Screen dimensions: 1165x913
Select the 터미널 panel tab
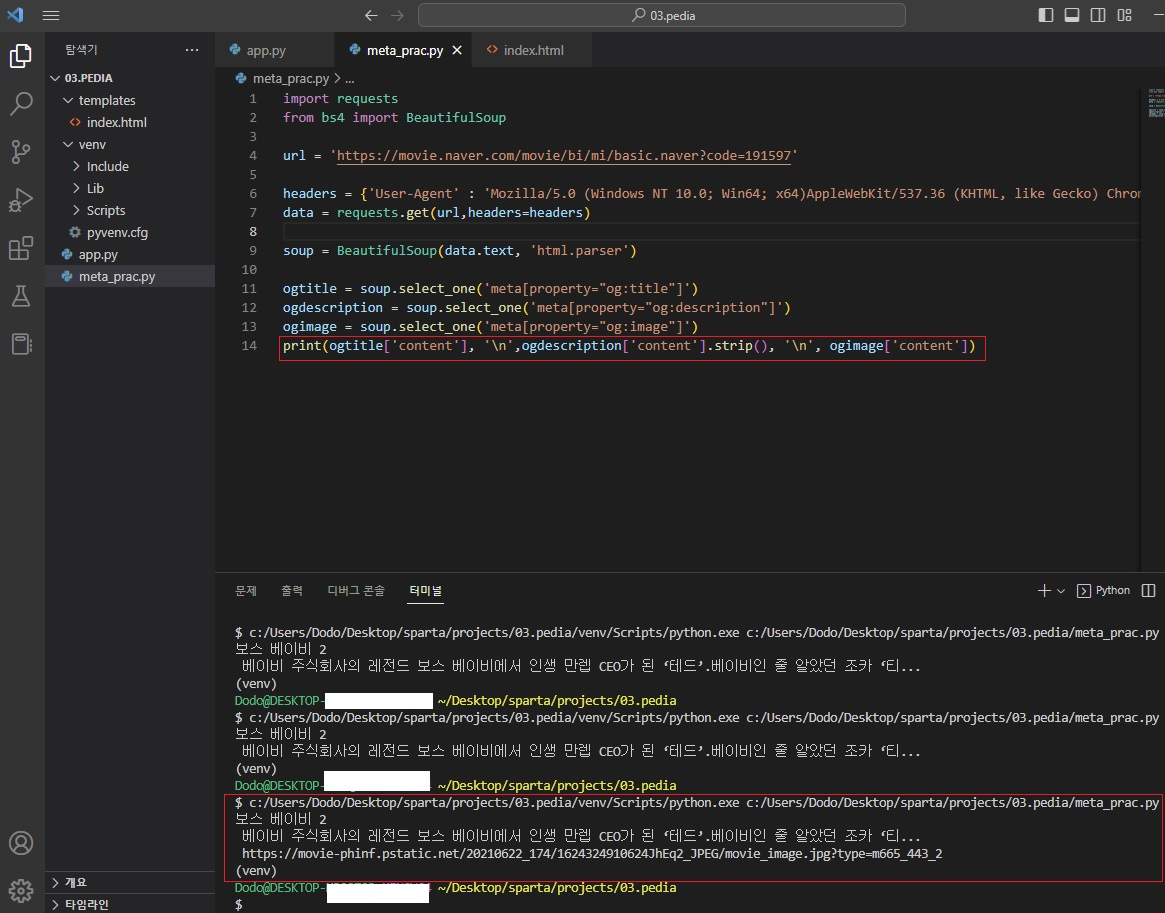425,591
